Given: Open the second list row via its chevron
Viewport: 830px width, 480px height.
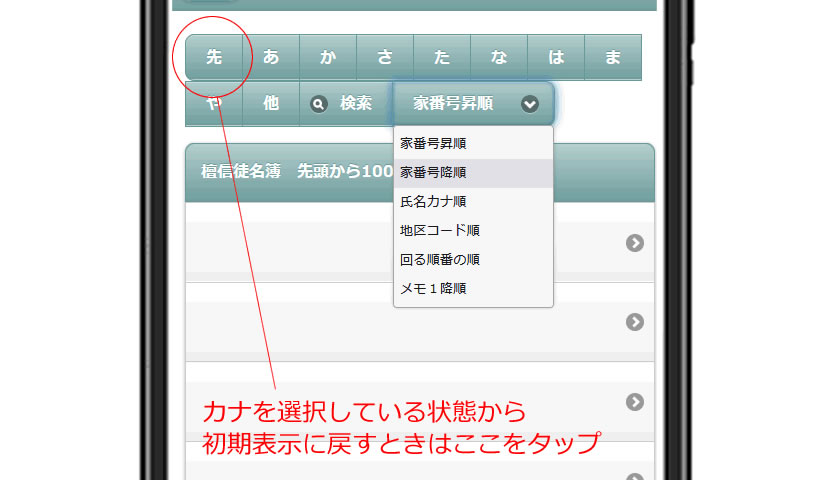Looking at the screenshot, I should coord(635,322).
